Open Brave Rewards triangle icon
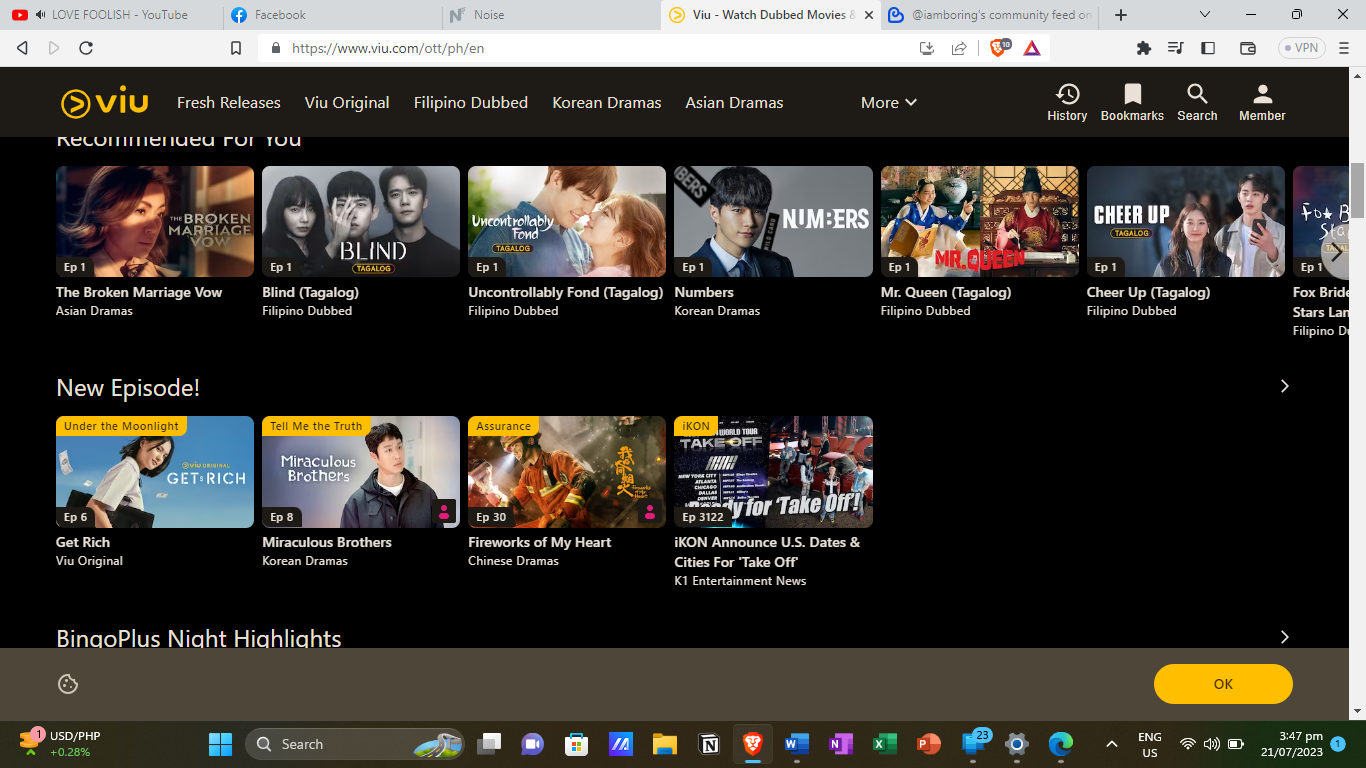 [1032, 48]
